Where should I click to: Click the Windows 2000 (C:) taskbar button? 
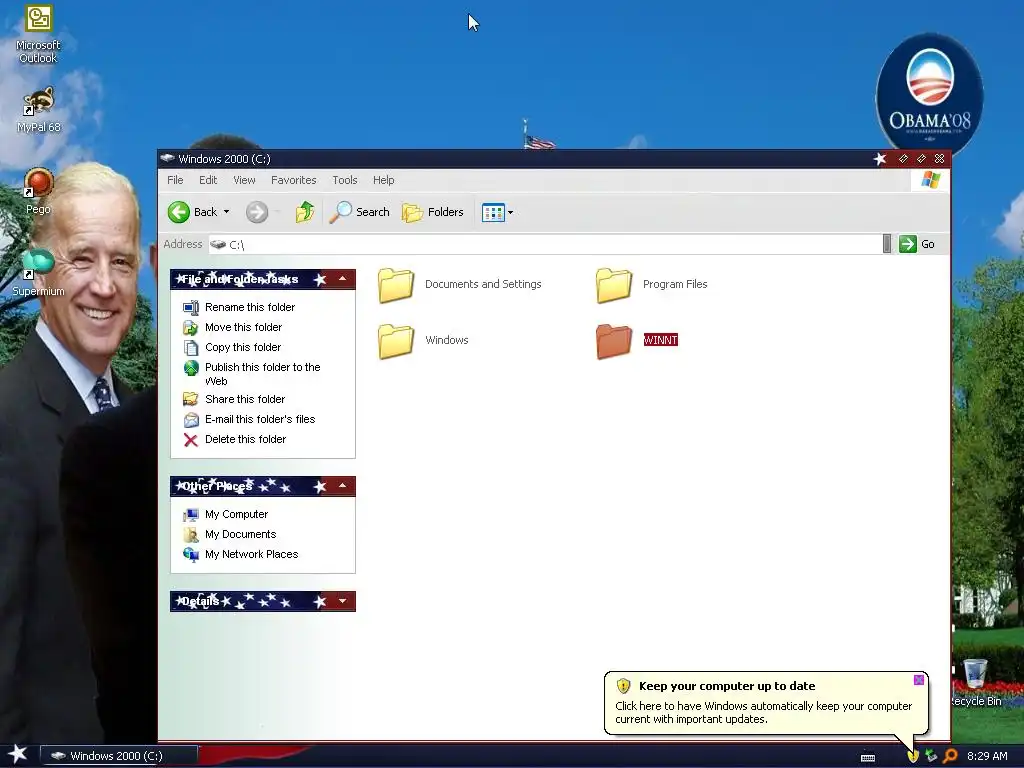tap(118, 756)
